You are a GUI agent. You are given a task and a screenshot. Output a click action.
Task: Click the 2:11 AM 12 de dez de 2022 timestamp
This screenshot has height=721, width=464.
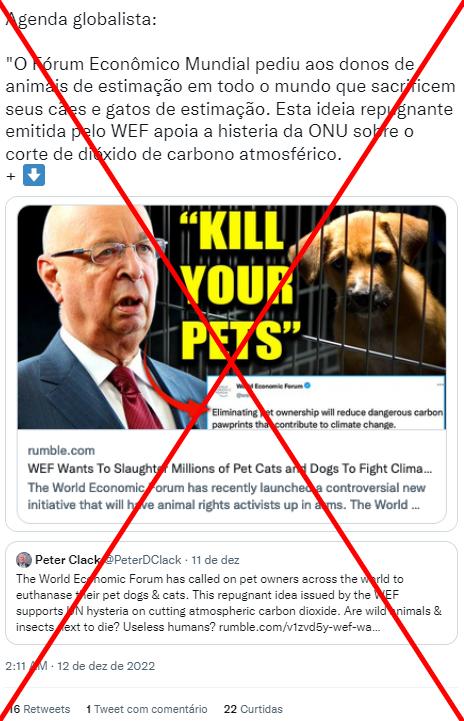point(80,666)
